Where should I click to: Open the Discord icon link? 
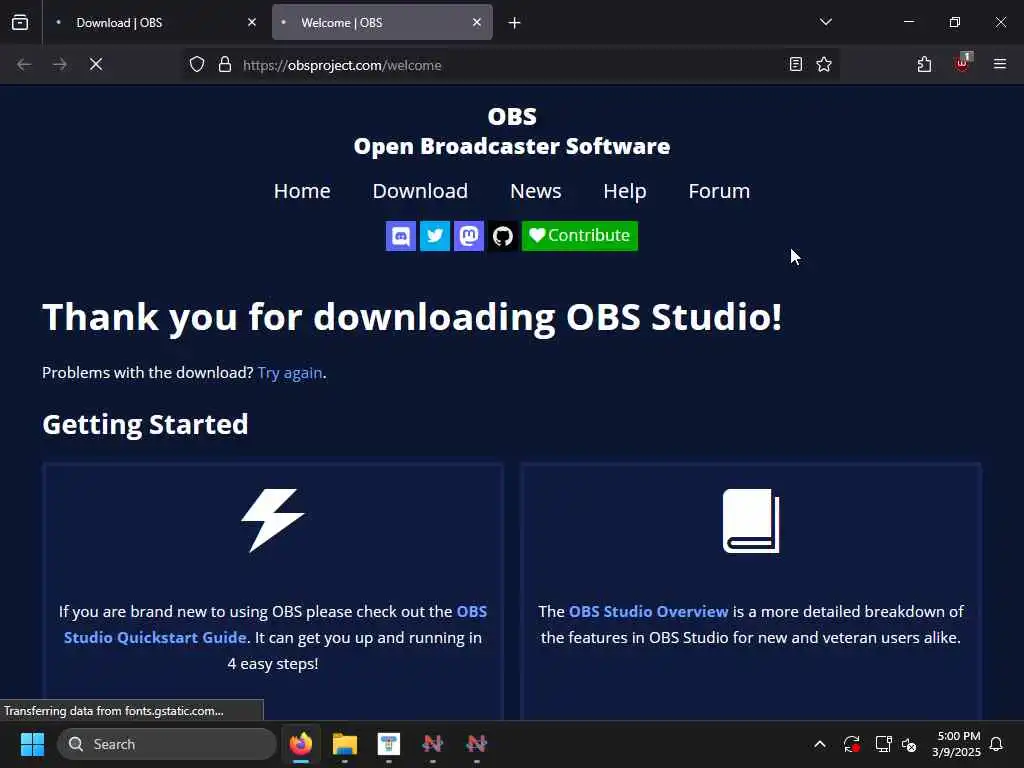click(400, 236)
